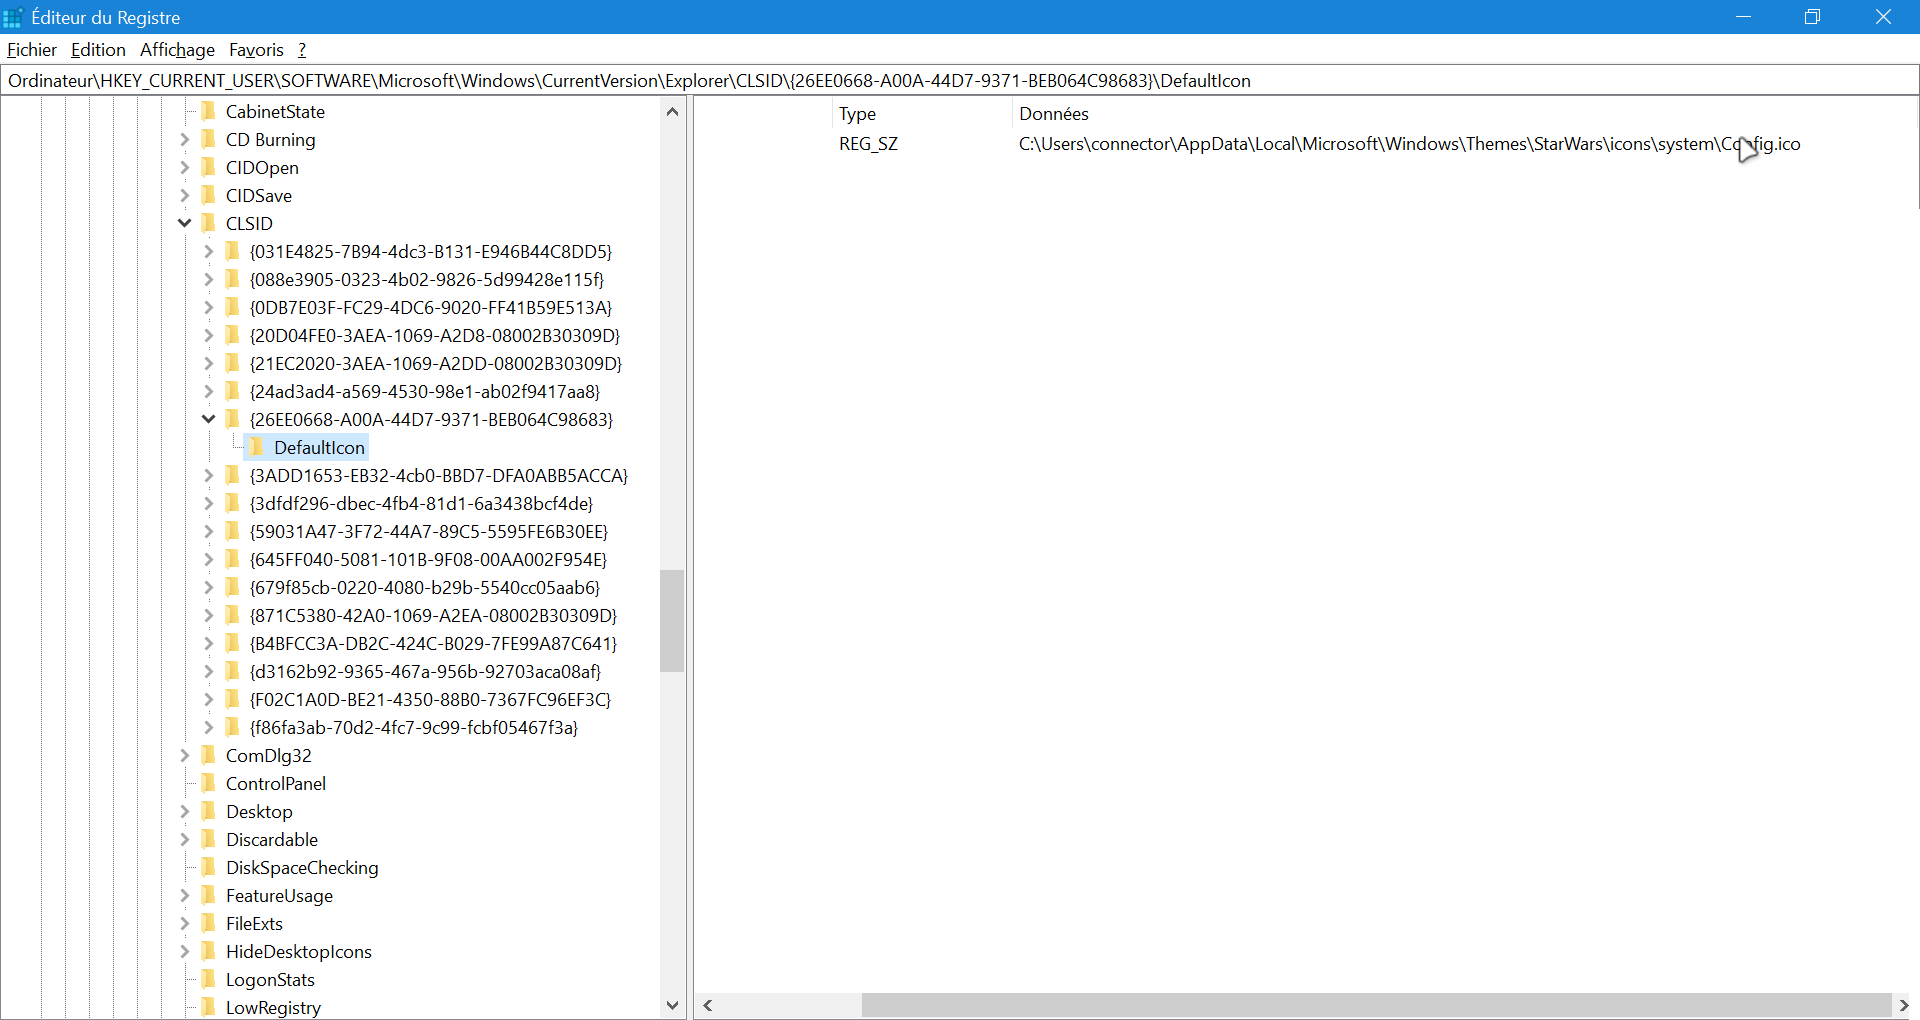Image resolution: width=1920 pixels, height=1020 pixels.
Task: Click the DiskSpaceChecking folder icon
Action: point(208,867)
